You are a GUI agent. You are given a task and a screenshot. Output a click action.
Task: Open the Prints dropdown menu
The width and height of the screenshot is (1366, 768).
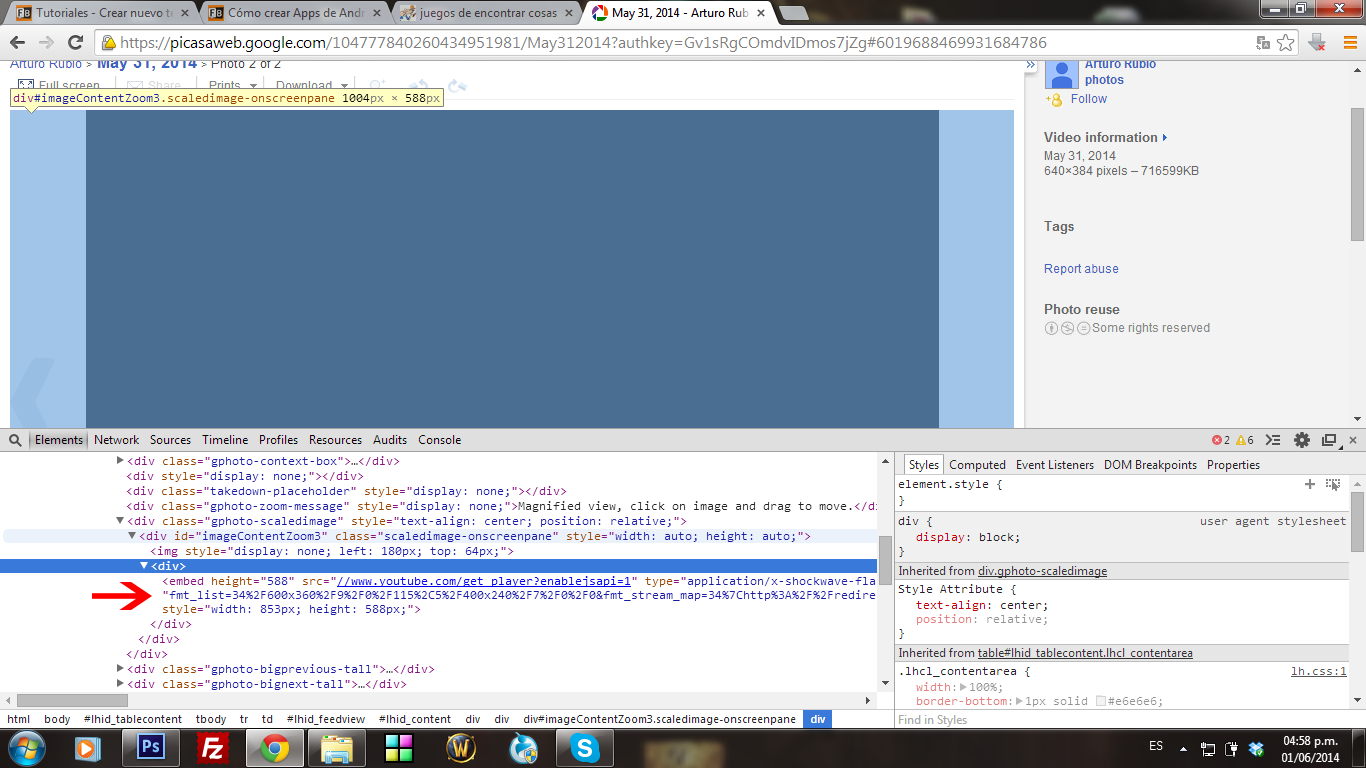231,86
